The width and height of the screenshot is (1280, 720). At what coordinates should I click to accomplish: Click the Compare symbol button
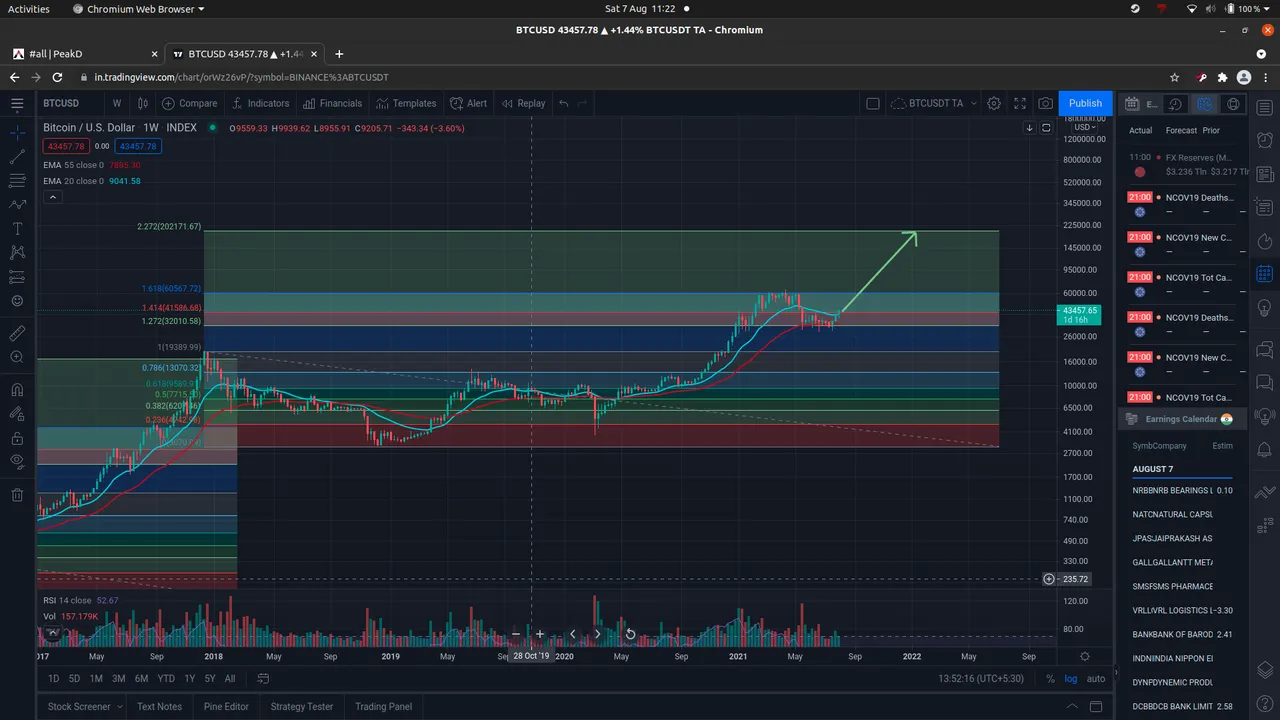(190, 103)
